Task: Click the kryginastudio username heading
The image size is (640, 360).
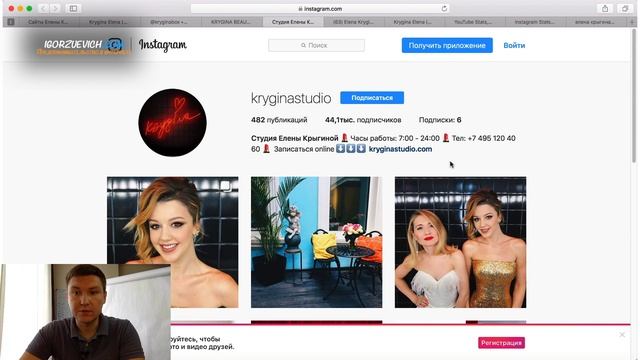Action: tap(291, 98)
